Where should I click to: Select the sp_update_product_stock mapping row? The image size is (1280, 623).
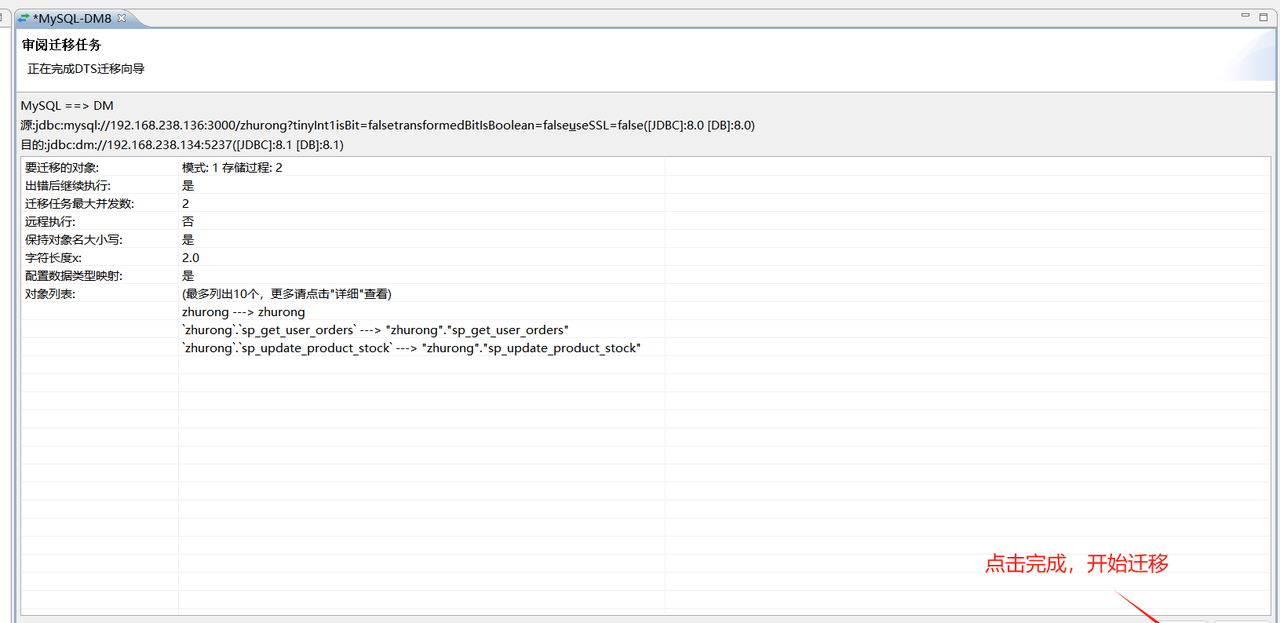pyautogui.click(x=411, y=348)
